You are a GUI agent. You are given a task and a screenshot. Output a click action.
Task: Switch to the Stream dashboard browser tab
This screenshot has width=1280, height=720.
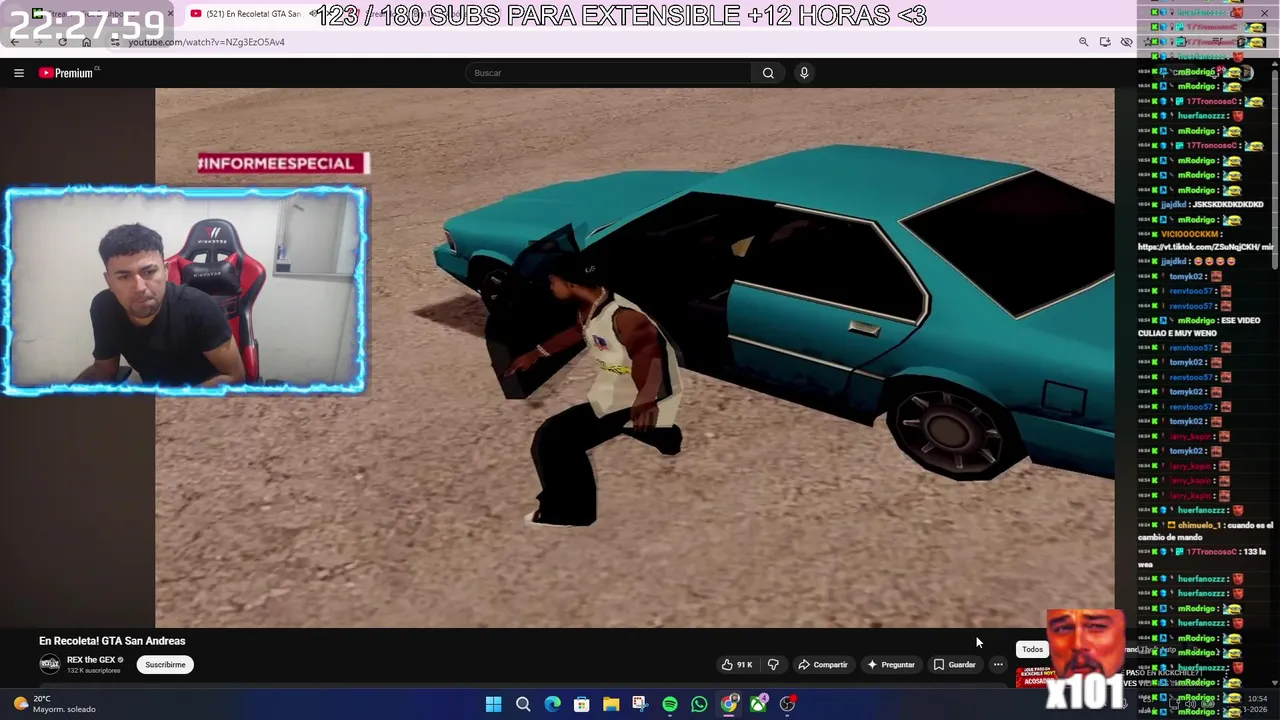[x=95, y=14]
